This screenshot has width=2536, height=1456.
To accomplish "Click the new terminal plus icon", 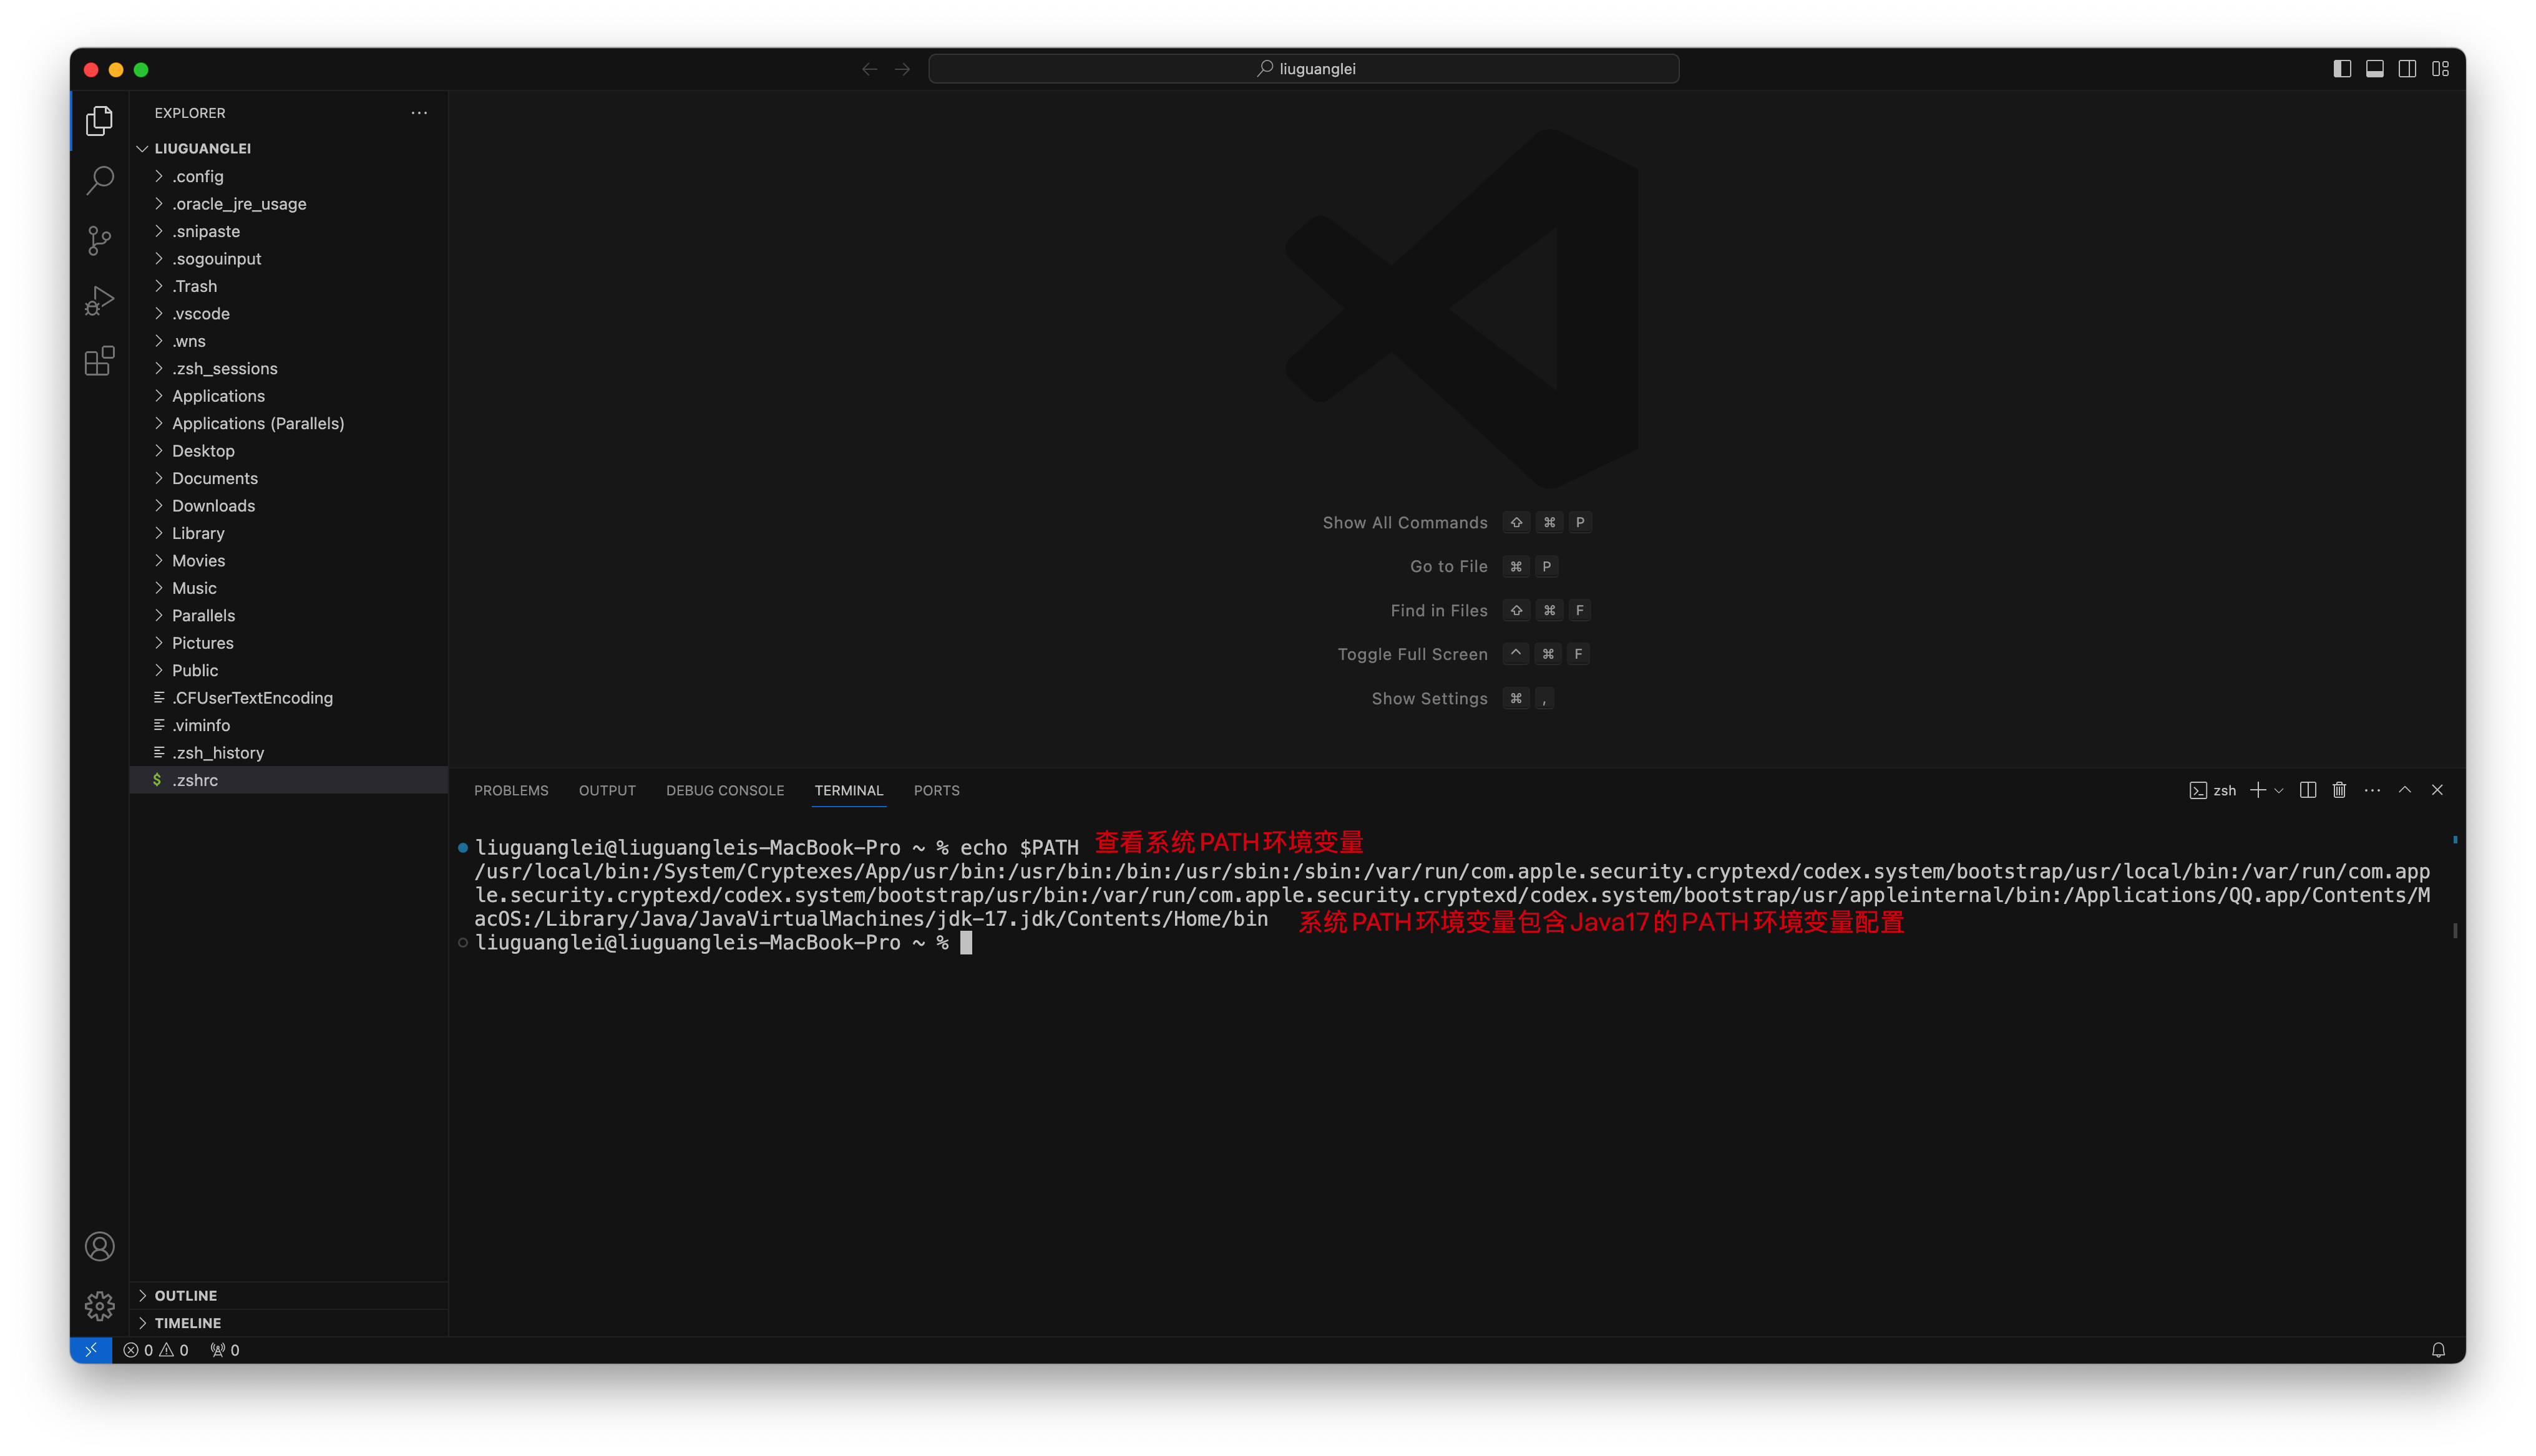I will [2258, 790].
